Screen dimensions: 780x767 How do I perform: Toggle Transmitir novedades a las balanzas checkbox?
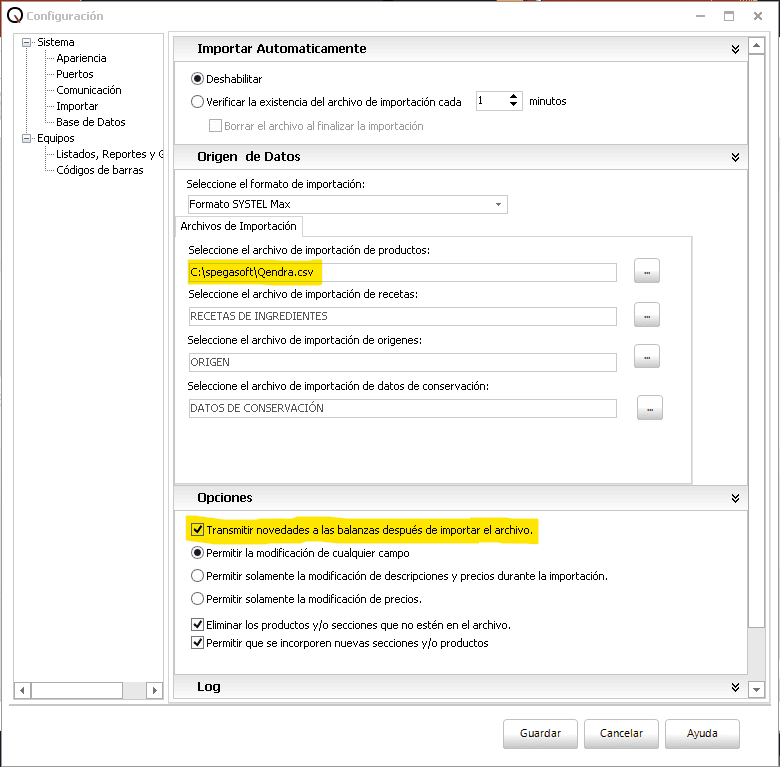pos(197,529)
